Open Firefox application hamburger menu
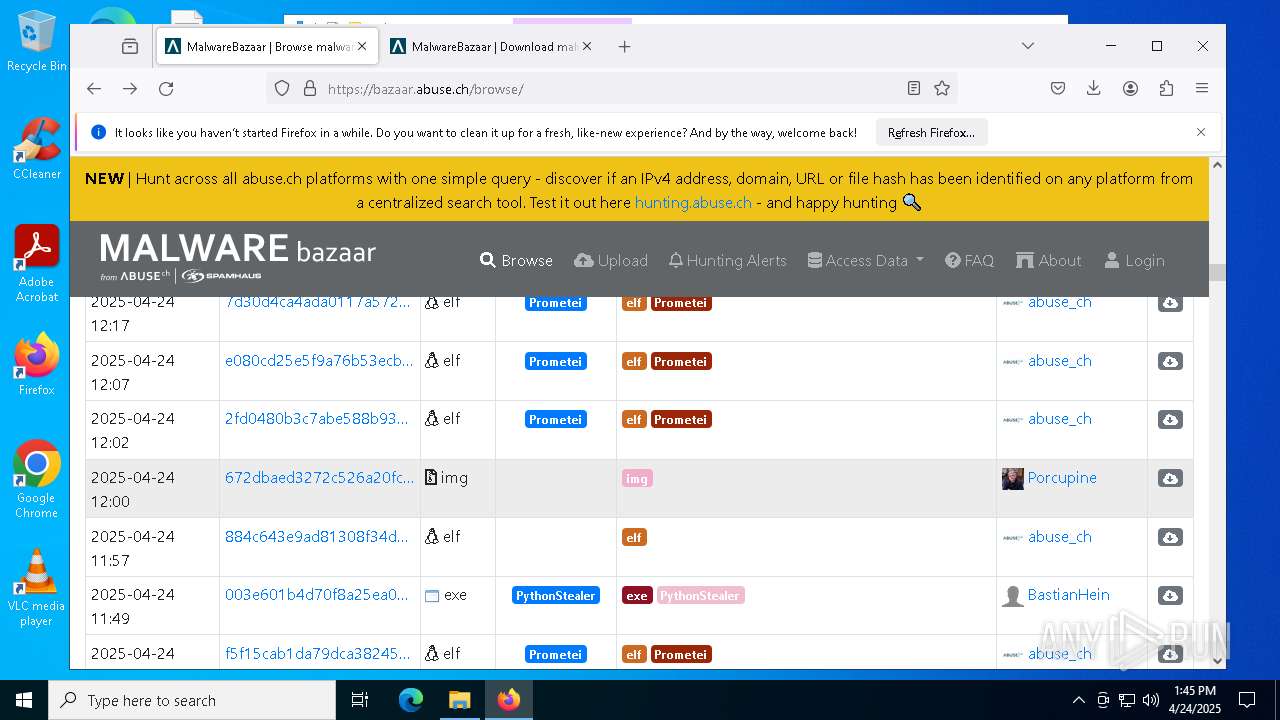Image resolution: width=1280 pixels, height=720 pixels. click(x=1202, y=88)
